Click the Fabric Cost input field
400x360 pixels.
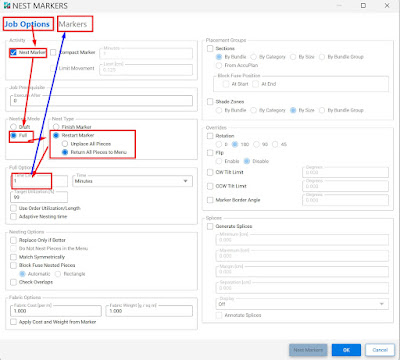click(x=56, y=311)
